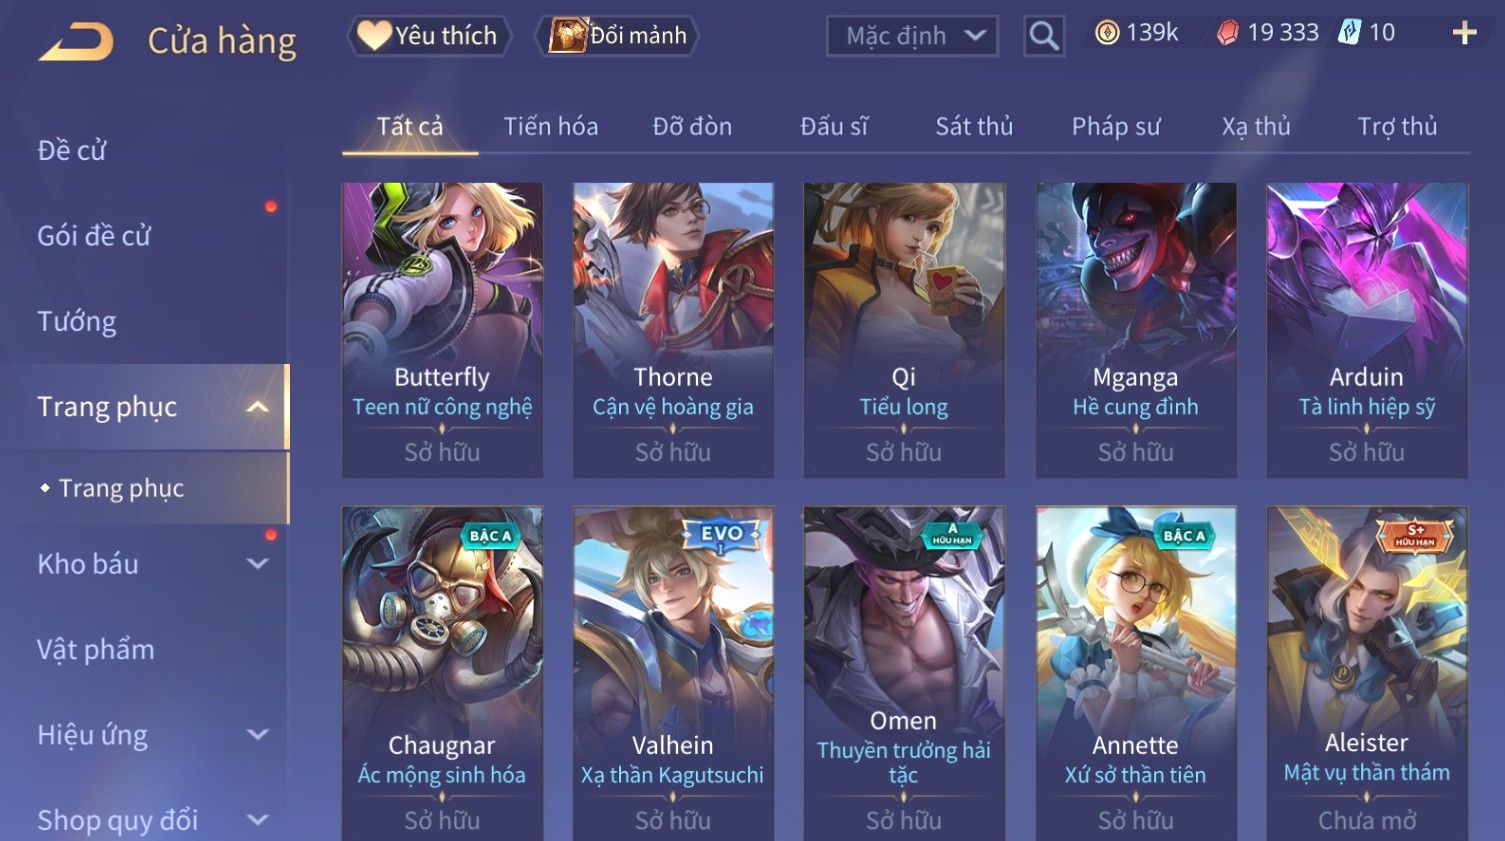Tap the EVO badge on Valhein
Viewport: 1505px width, 841px height.
(x=722, y=536)
